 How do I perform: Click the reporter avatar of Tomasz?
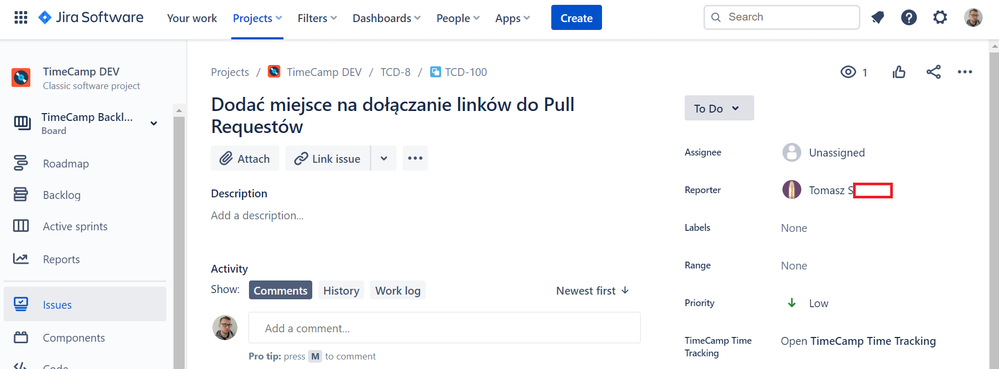[x=791, y=190]
